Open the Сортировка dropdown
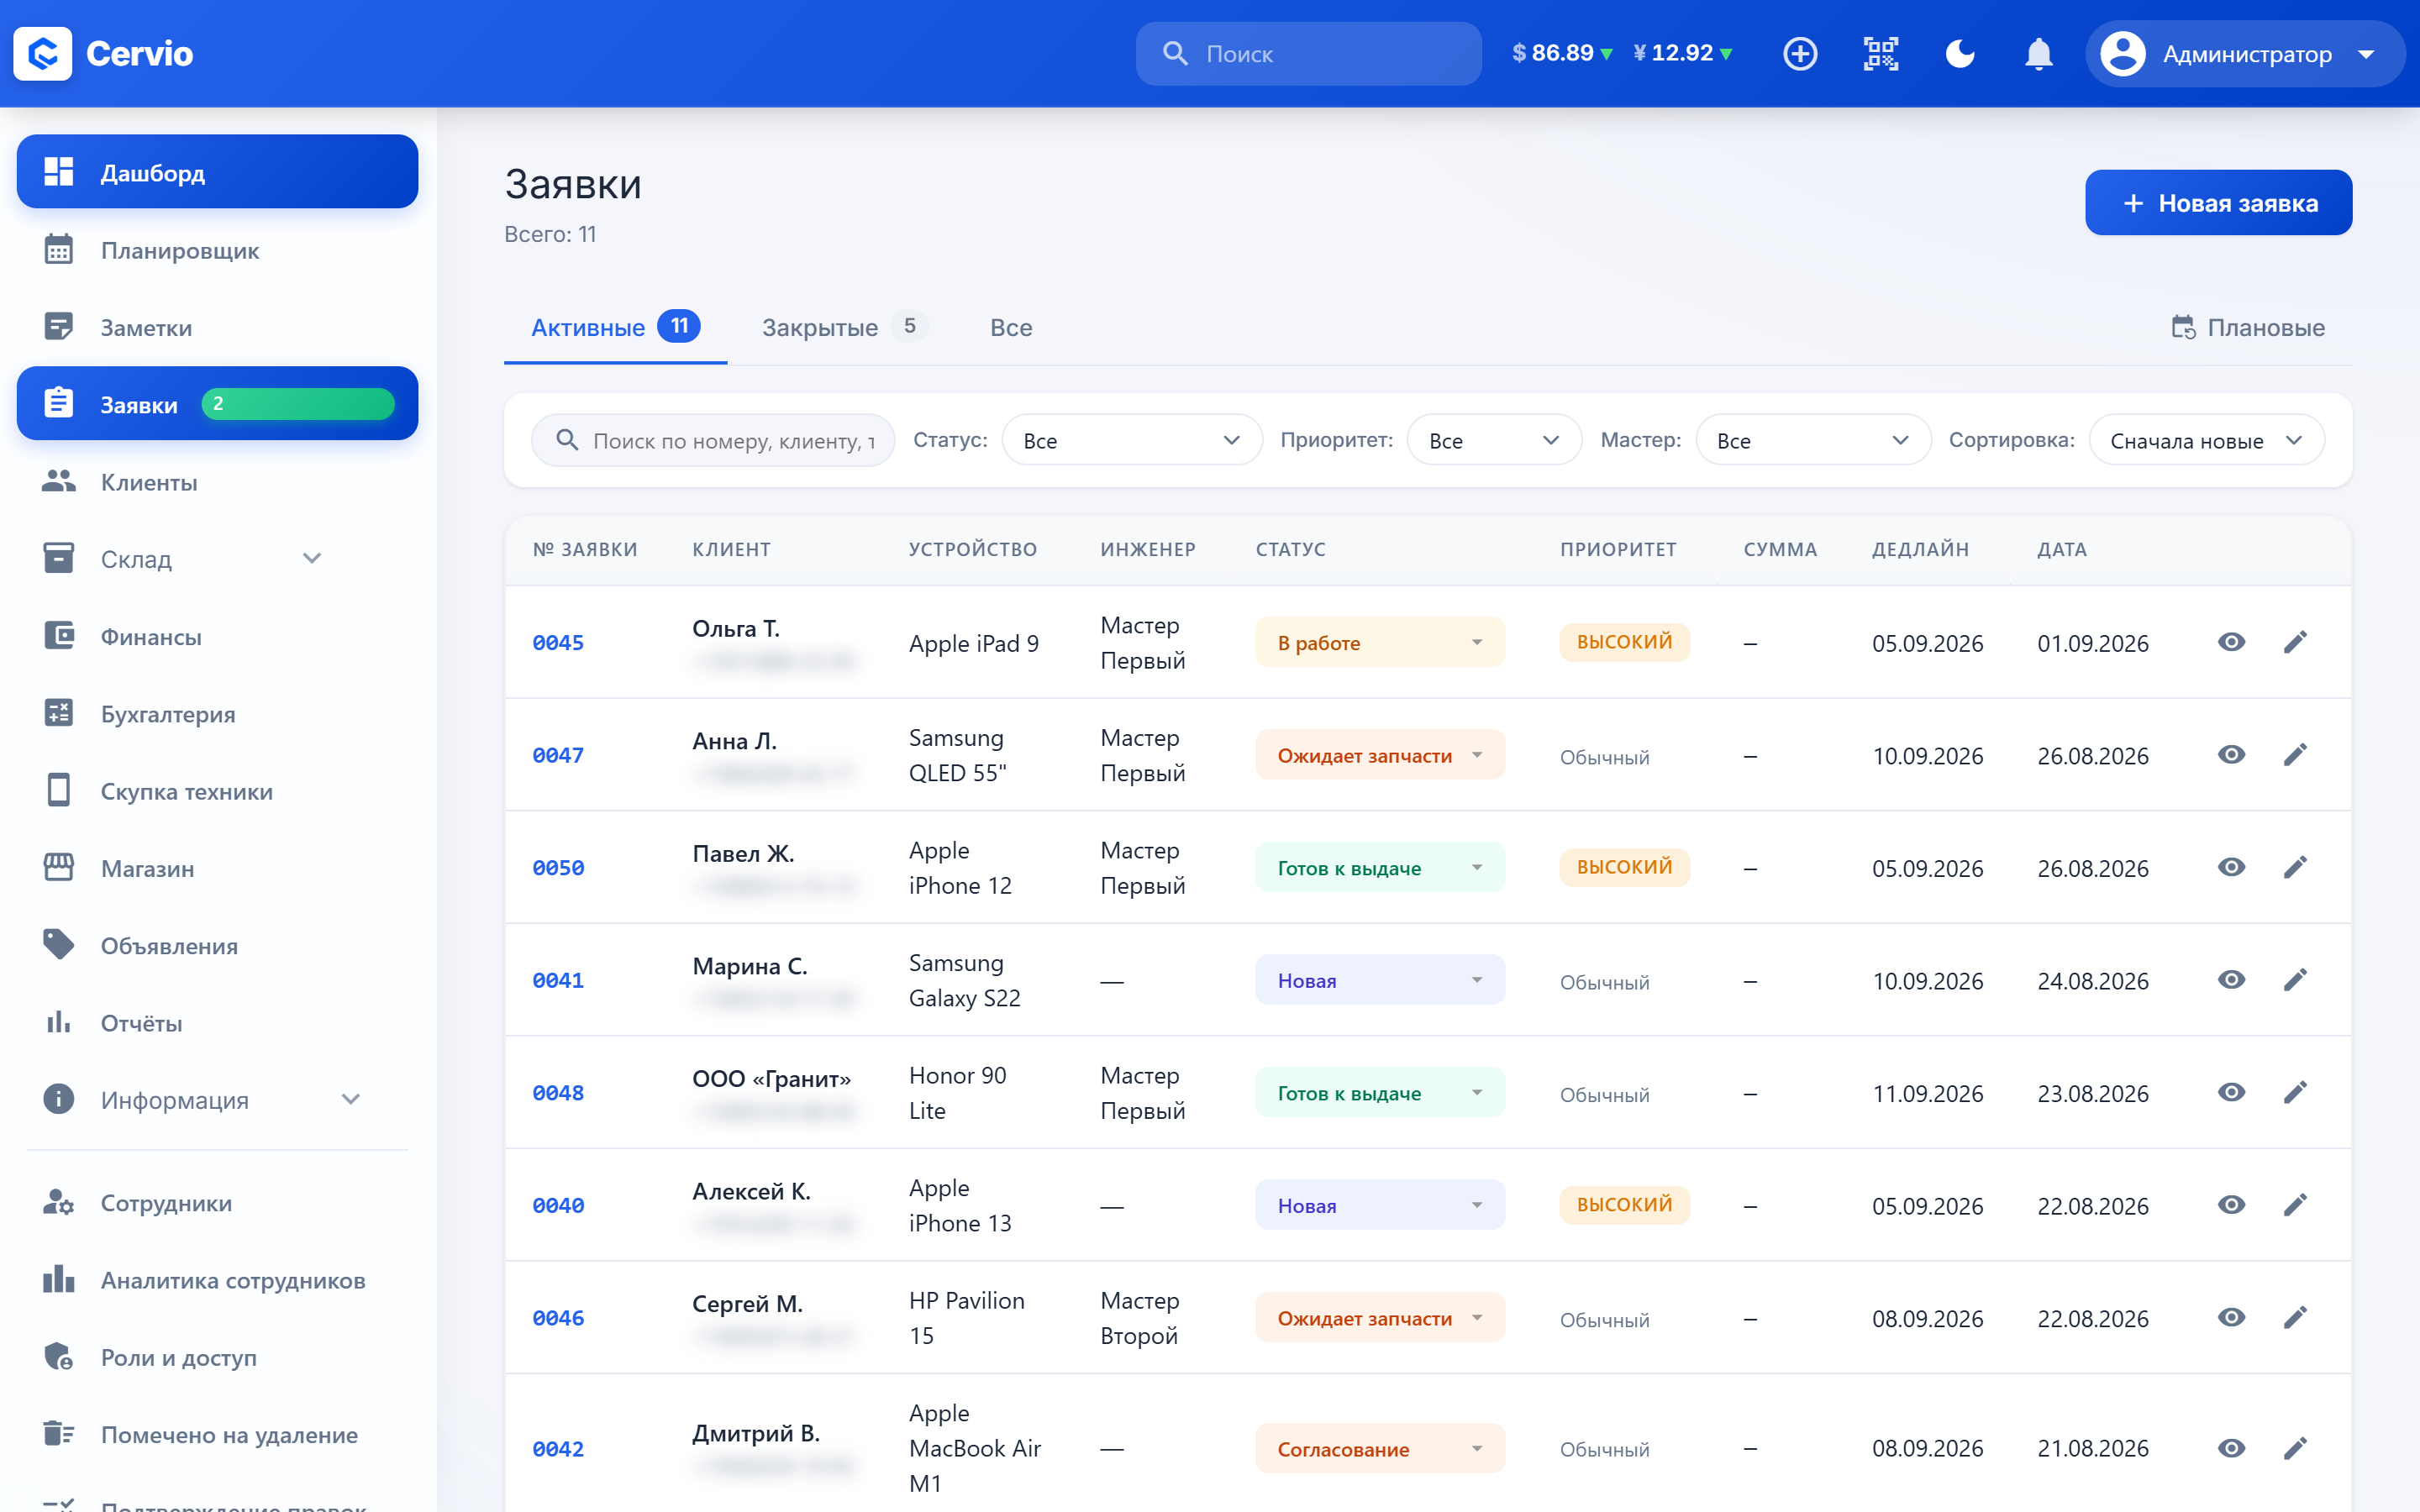Screen dimensions: 2420x1512 [x=2207, y=440]
